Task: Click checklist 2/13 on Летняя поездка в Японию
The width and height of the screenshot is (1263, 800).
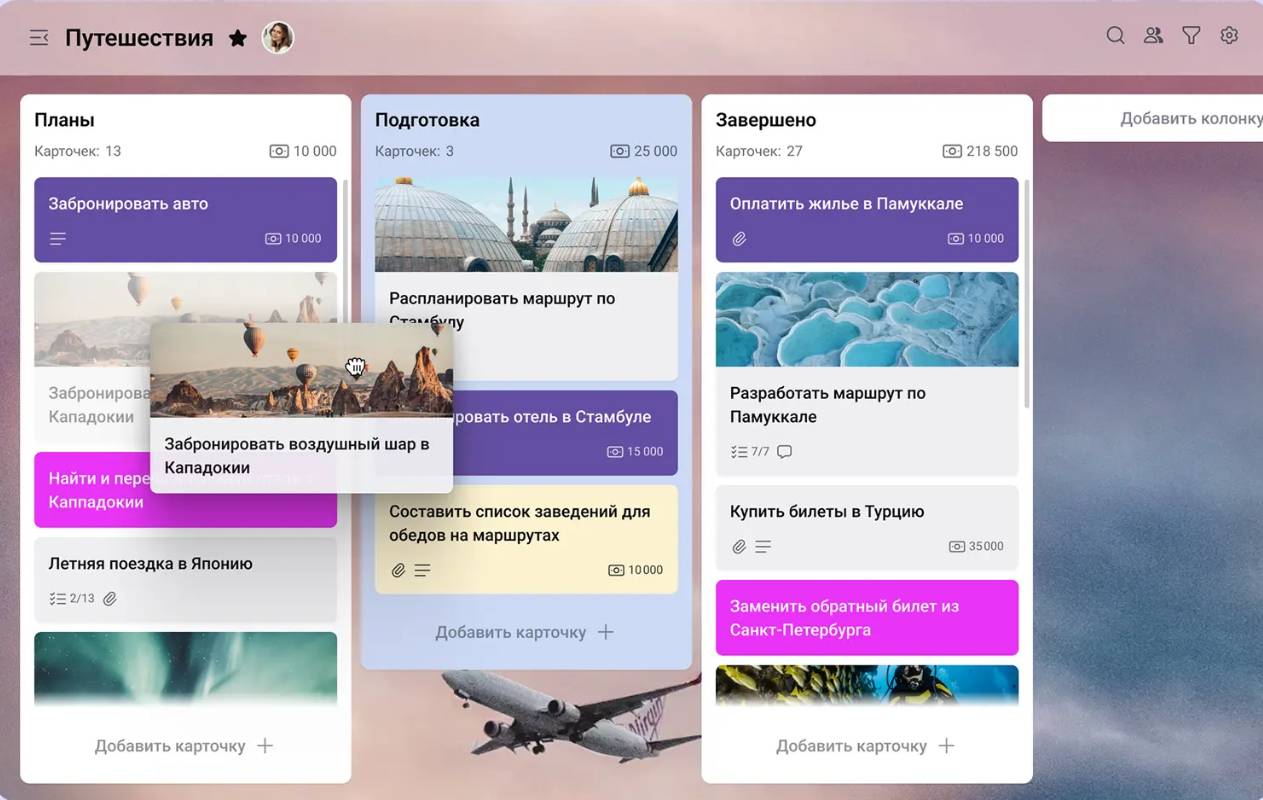Action: pyautogui.click(x=72, y=599)
